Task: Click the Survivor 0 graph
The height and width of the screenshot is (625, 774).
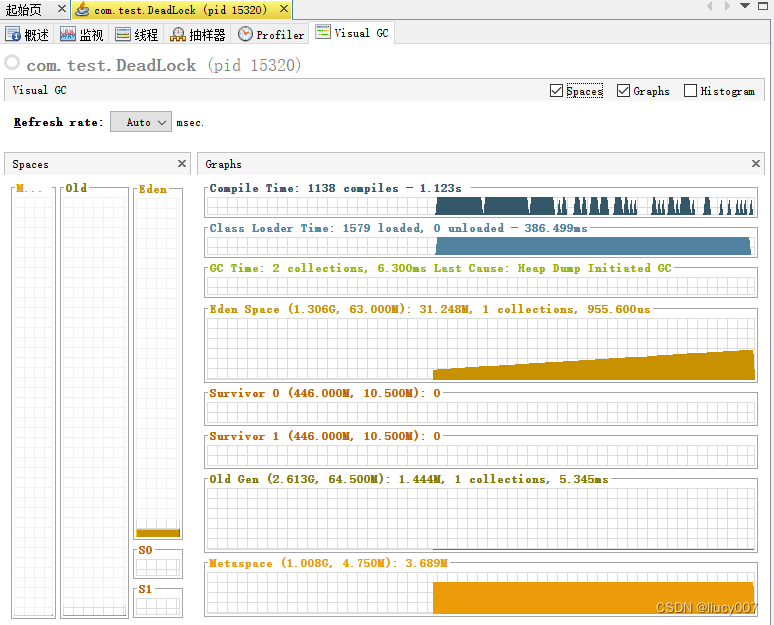Action: tap(481, 412)
